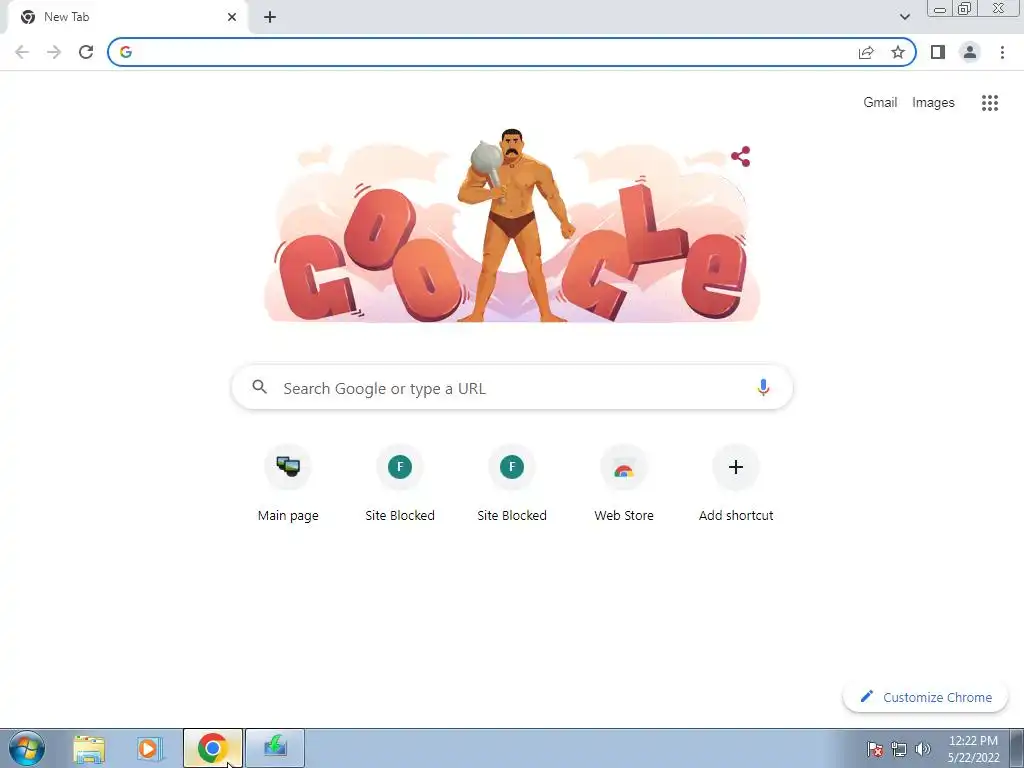Open the Action Center flag icon
This screenshot has height=768, width=1024.
tap(874, 749)
